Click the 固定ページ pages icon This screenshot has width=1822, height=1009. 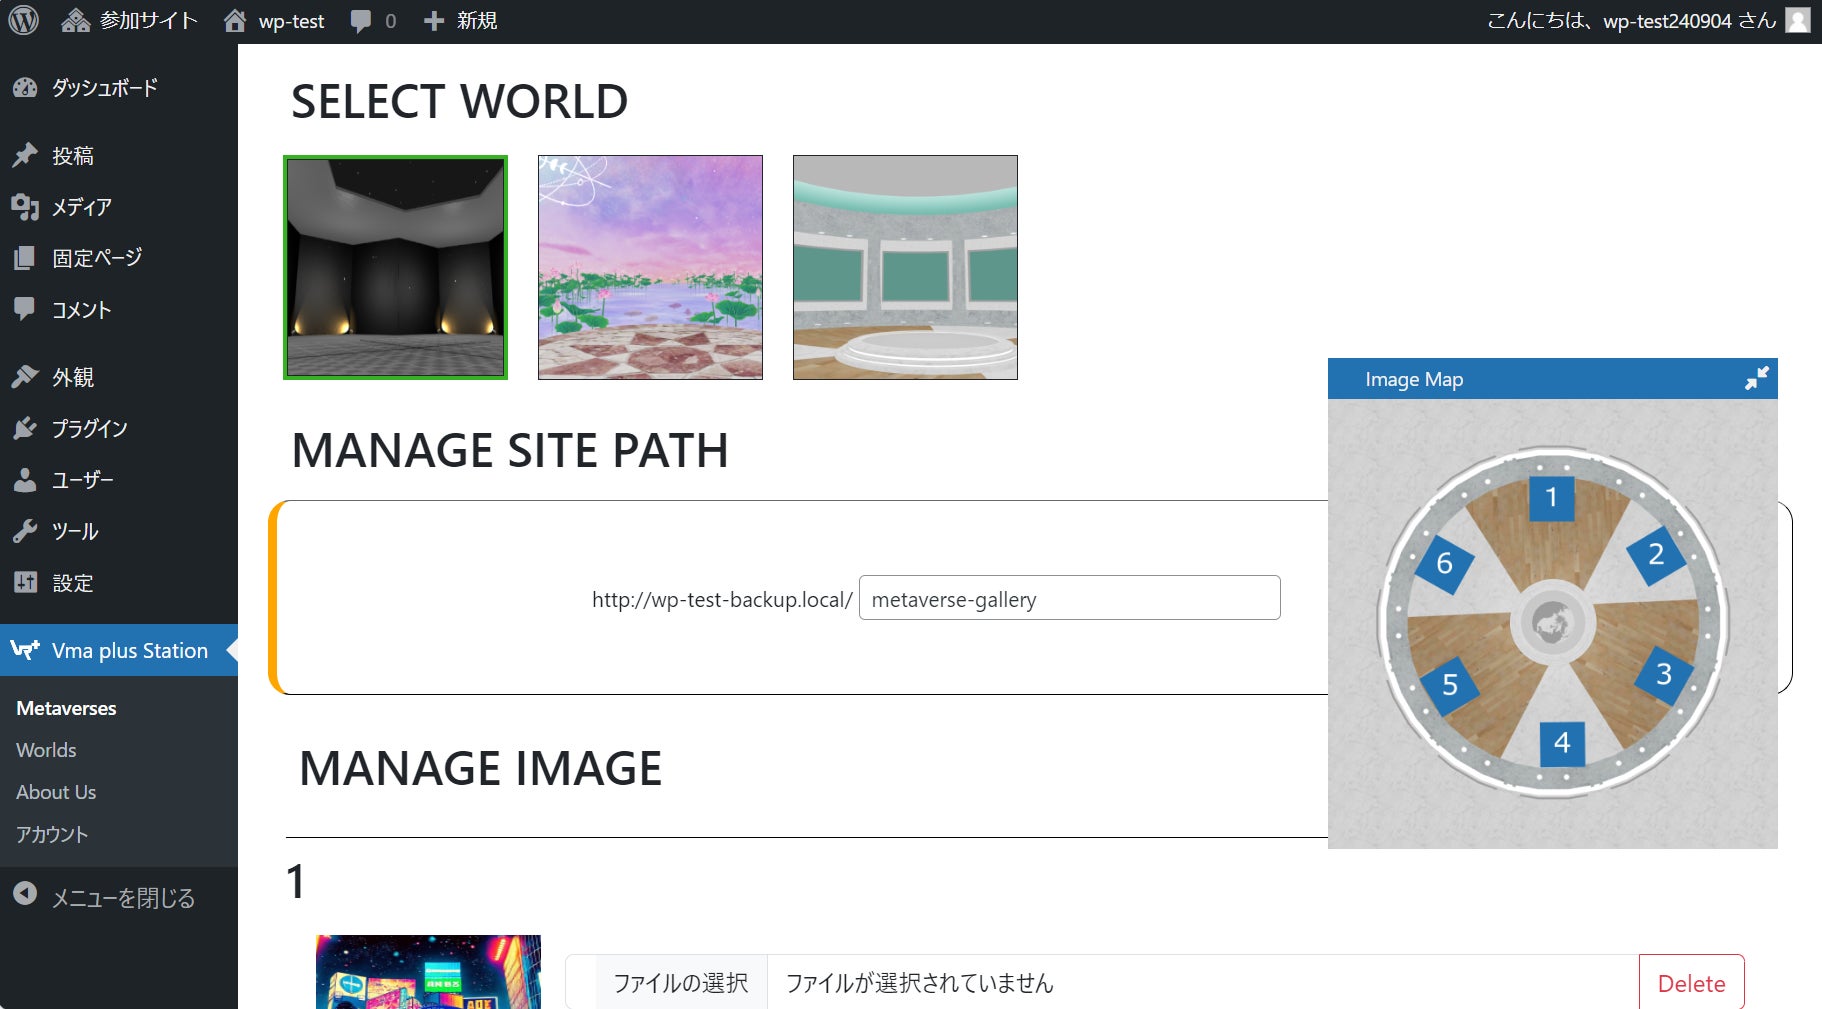(x=25, y=258)
